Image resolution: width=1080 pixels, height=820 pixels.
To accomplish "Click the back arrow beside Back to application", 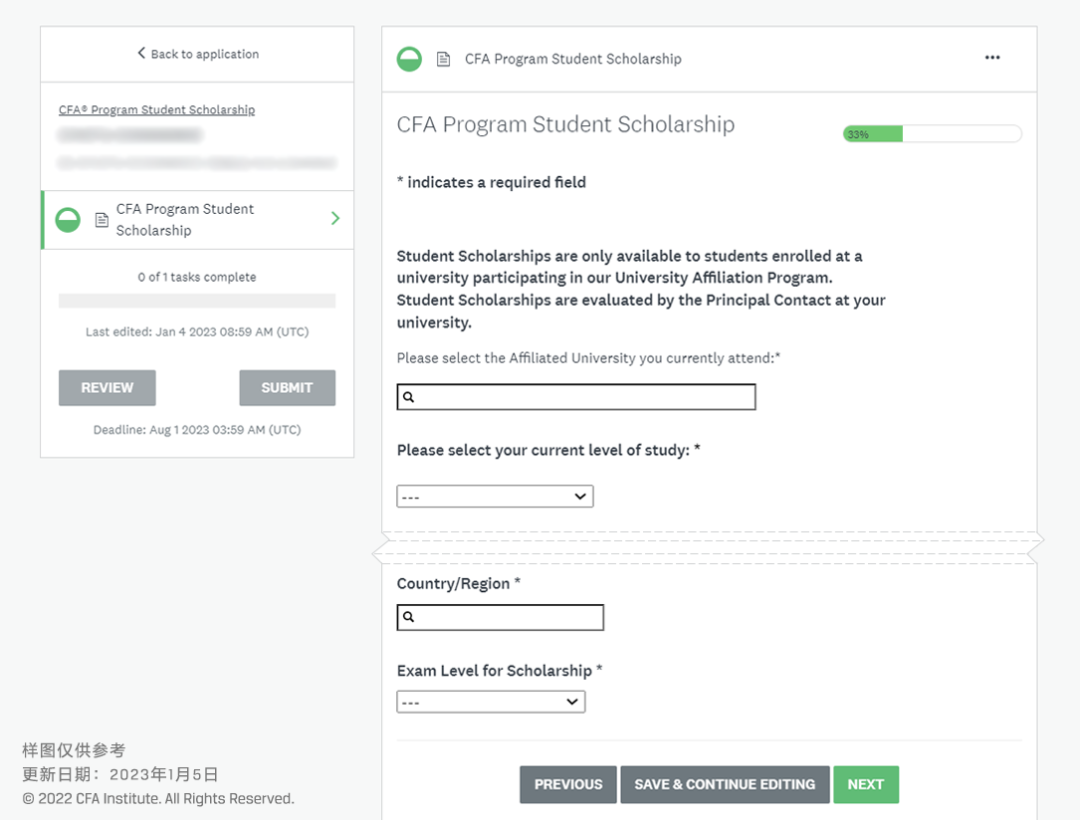I will point(141,53).
